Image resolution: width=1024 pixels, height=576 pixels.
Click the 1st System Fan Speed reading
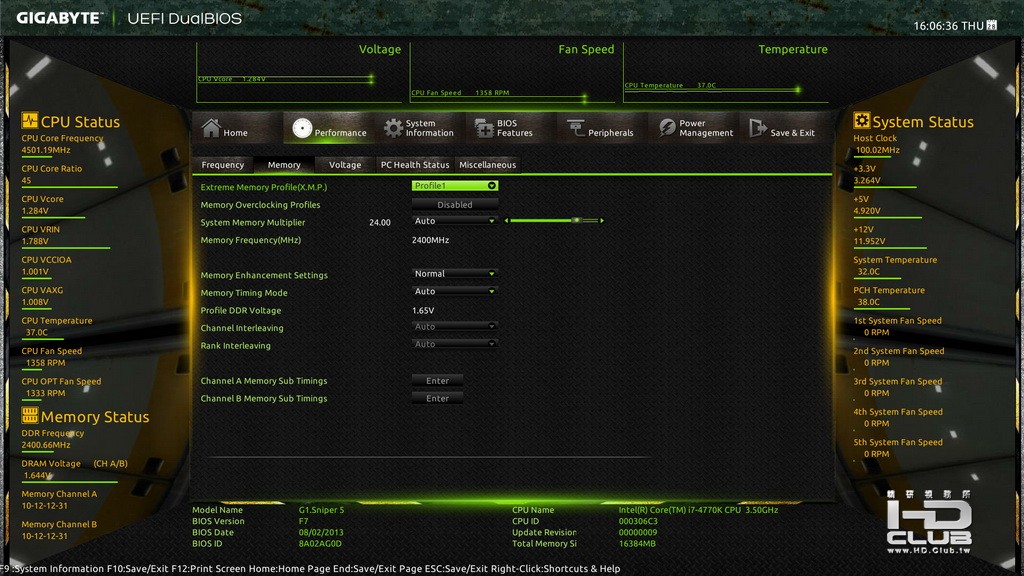[876, 332]
